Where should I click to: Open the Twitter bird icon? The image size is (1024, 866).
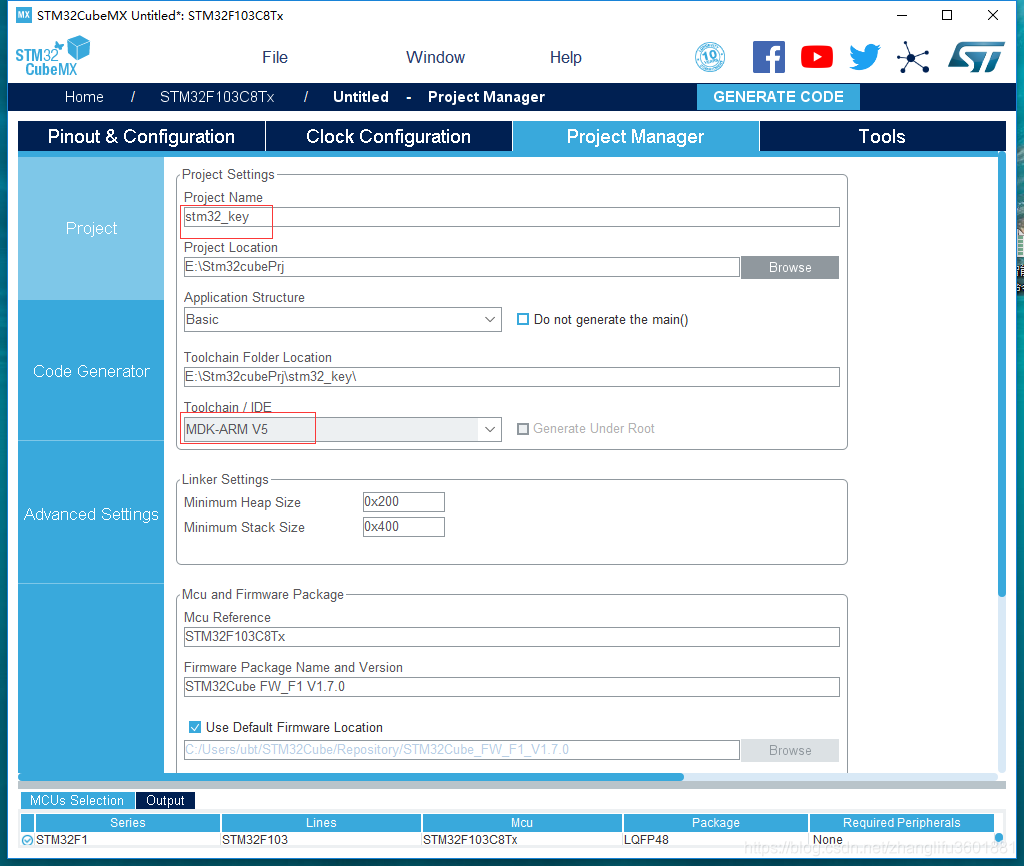865,57
